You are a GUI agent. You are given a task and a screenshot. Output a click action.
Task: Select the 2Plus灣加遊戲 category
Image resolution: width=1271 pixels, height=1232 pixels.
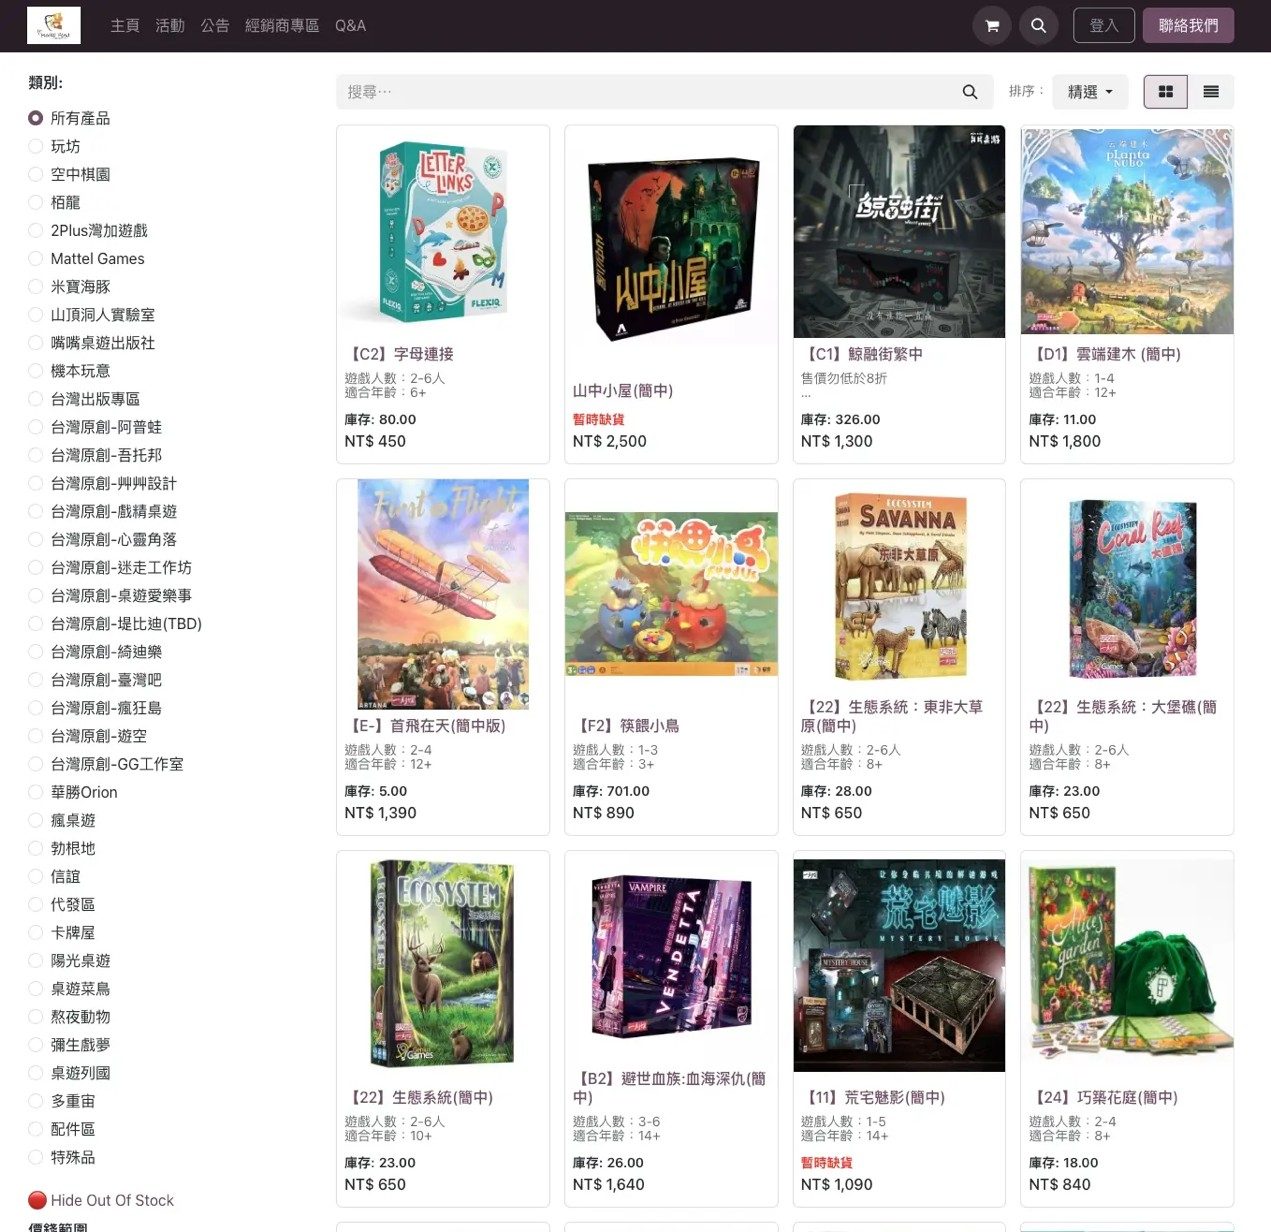[88, 230]
